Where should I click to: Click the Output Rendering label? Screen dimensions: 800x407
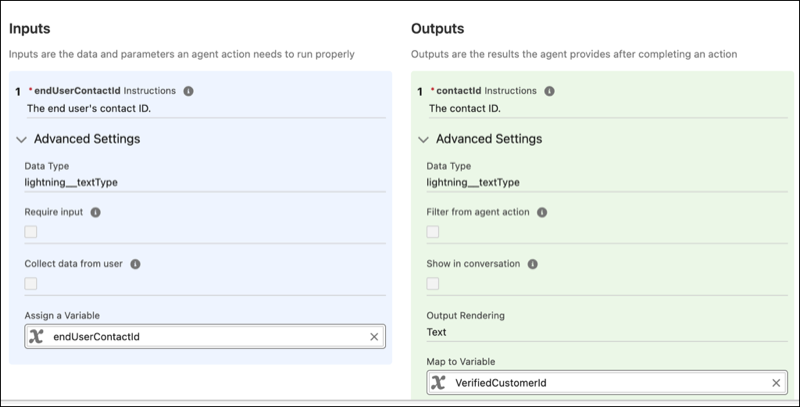[465, 316]
